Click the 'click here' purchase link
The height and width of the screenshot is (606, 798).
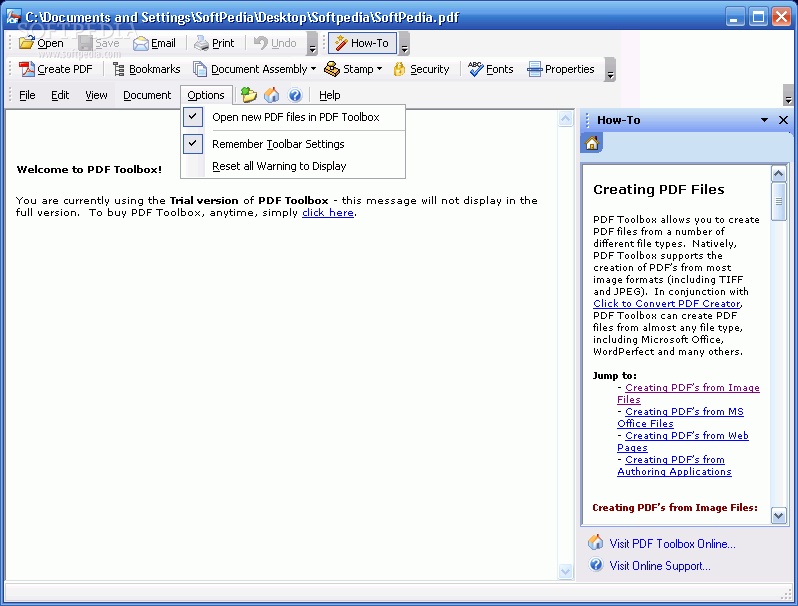[x=328, y=213]
